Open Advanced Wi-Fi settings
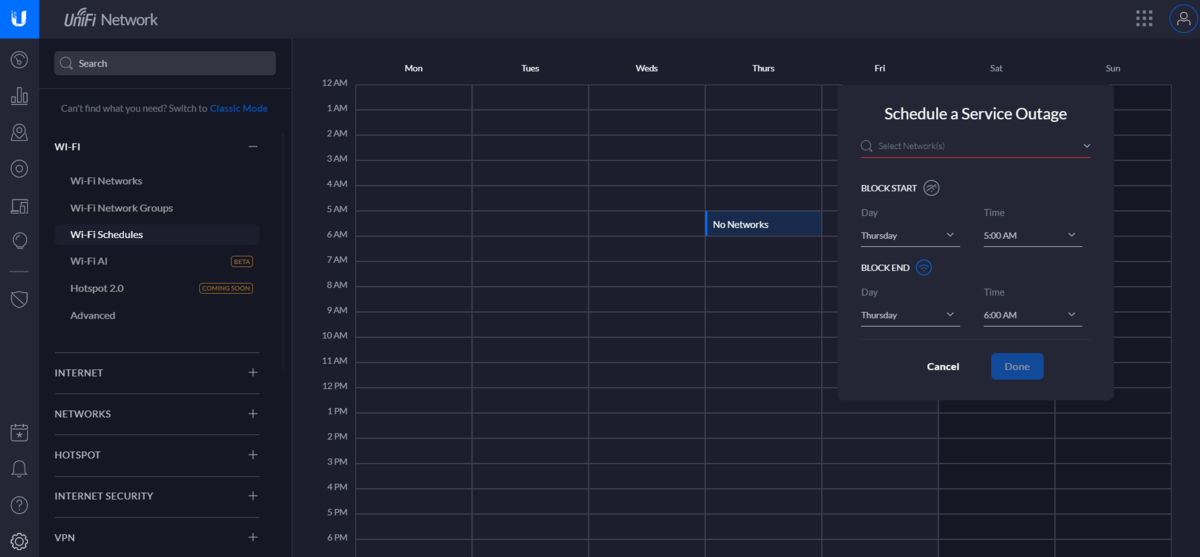 (93, 315)
